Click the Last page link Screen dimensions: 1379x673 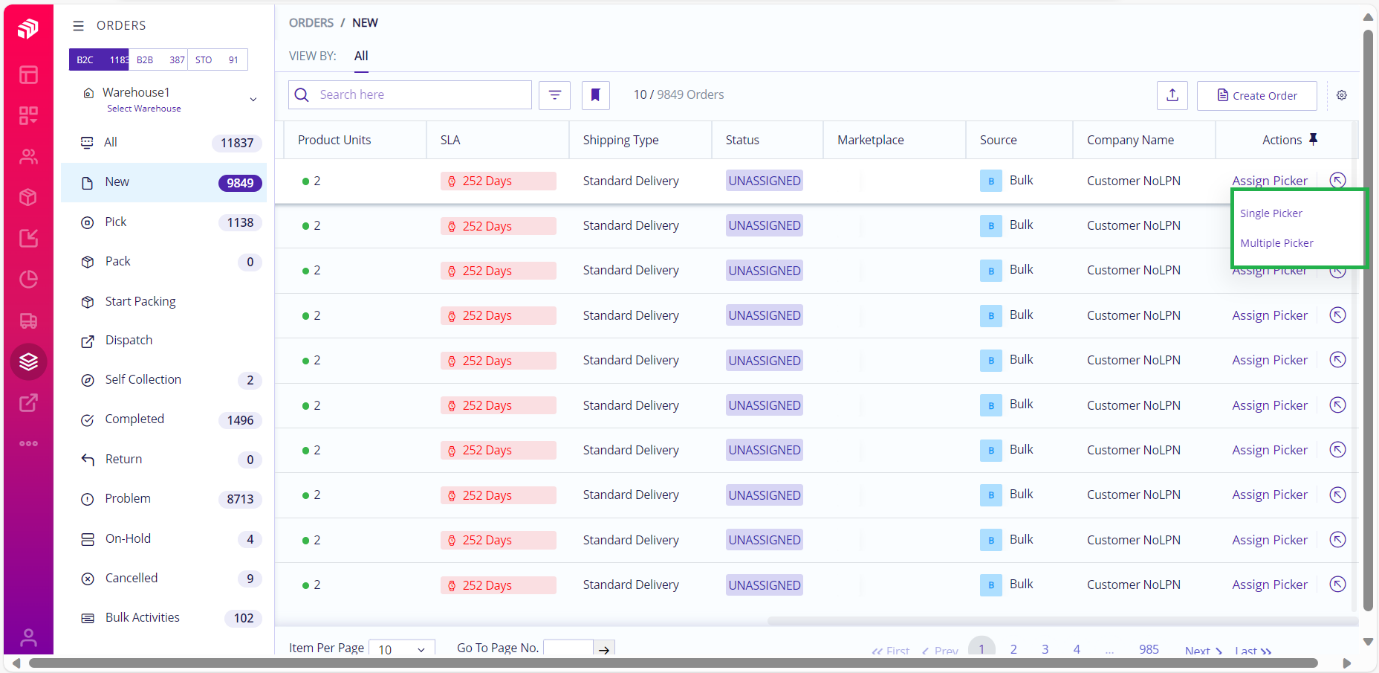click(1253, 651)
